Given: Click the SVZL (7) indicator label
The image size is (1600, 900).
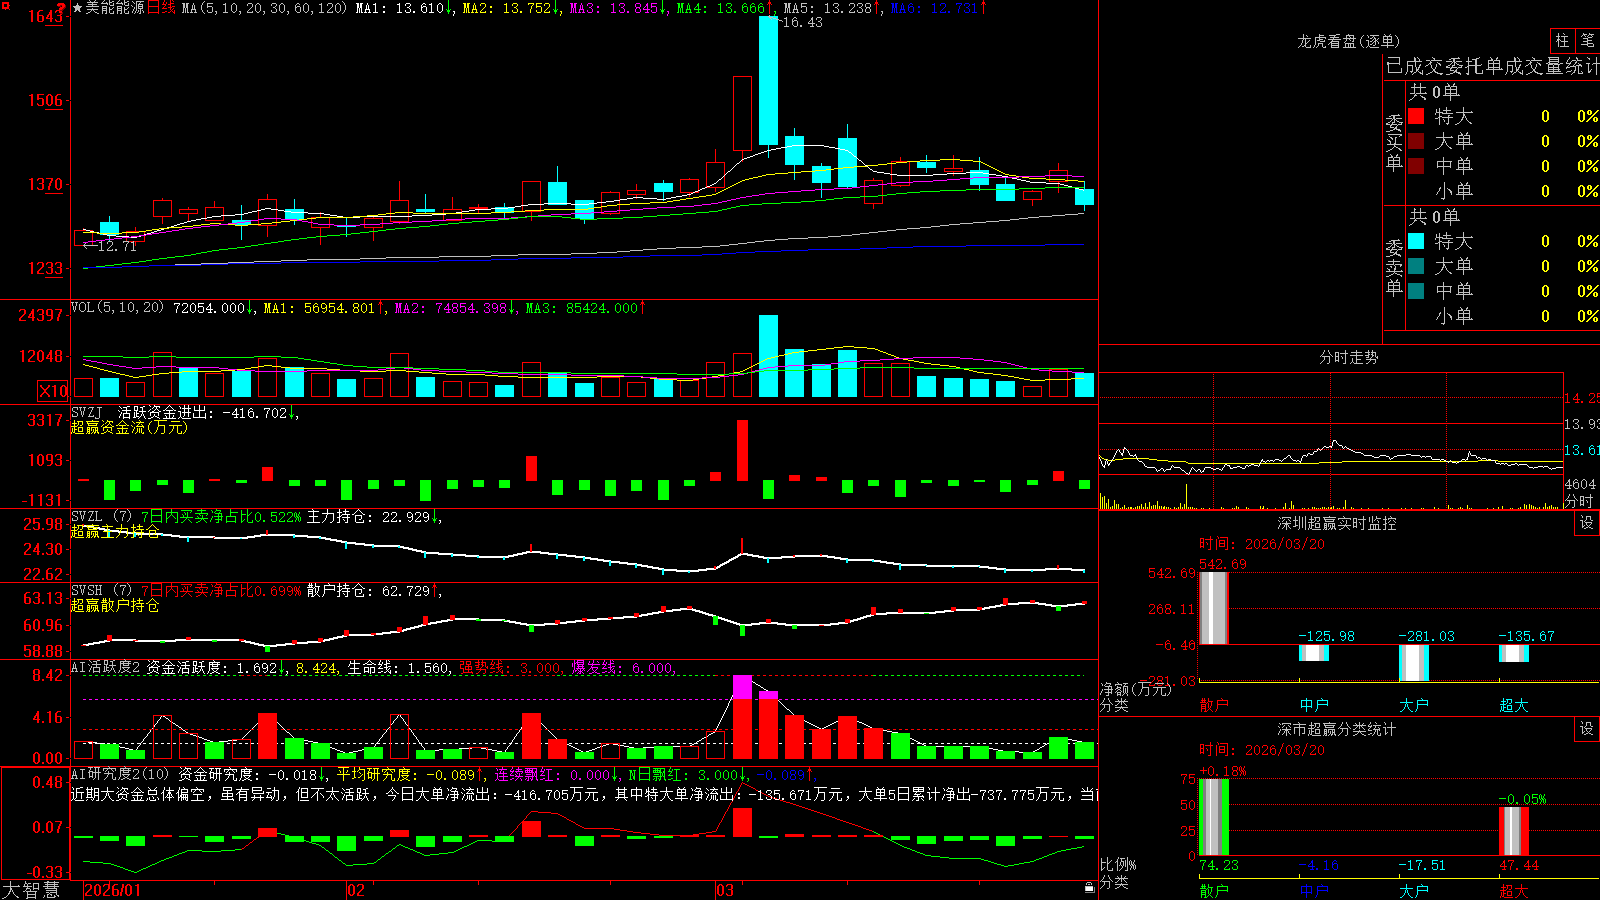Looking at the screenshot, I should pyautogui.click(x=101, y=517).
